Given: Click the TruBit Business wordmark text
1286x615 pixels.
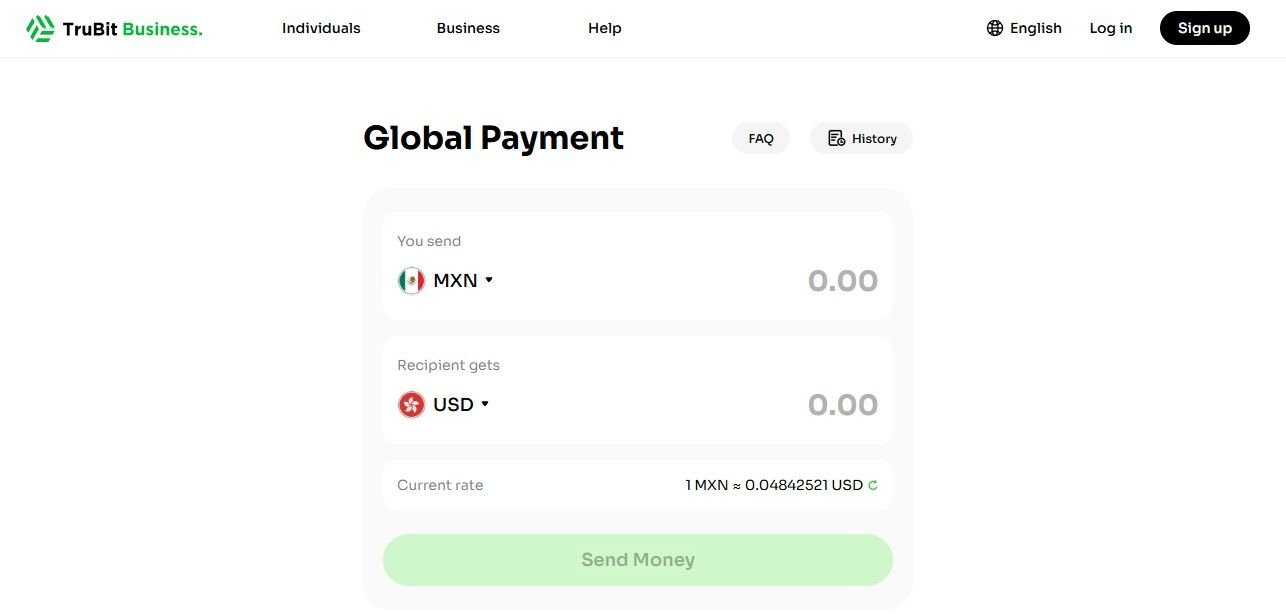Looking at the screenshot, I should pos(132,29).
